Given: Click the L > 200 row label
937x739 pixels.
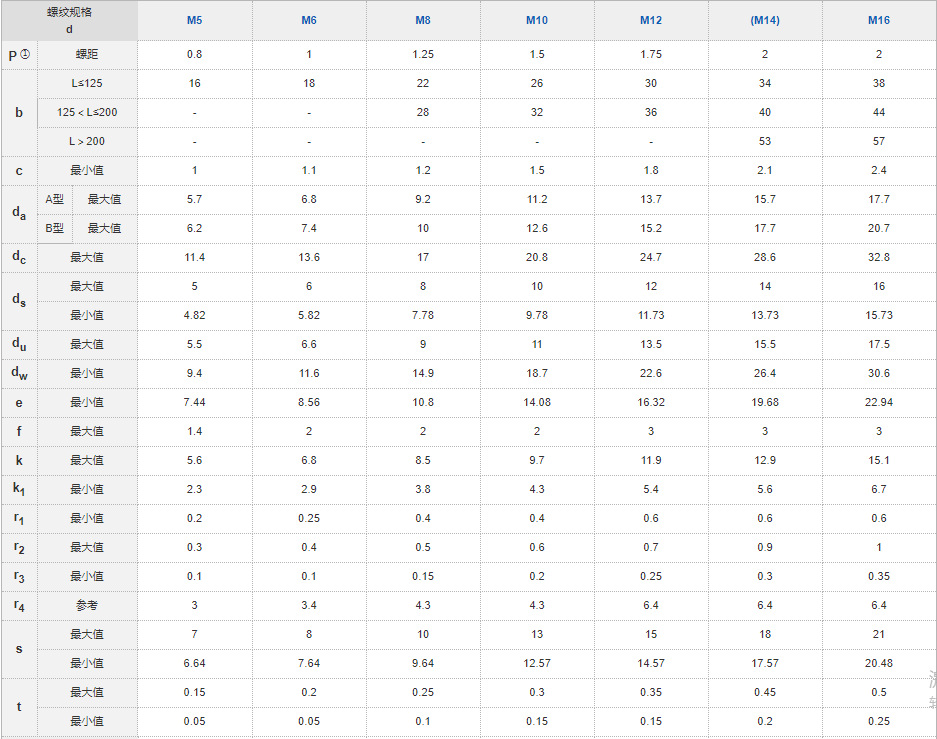Looking at the screenshot, I should coord(87,141).
